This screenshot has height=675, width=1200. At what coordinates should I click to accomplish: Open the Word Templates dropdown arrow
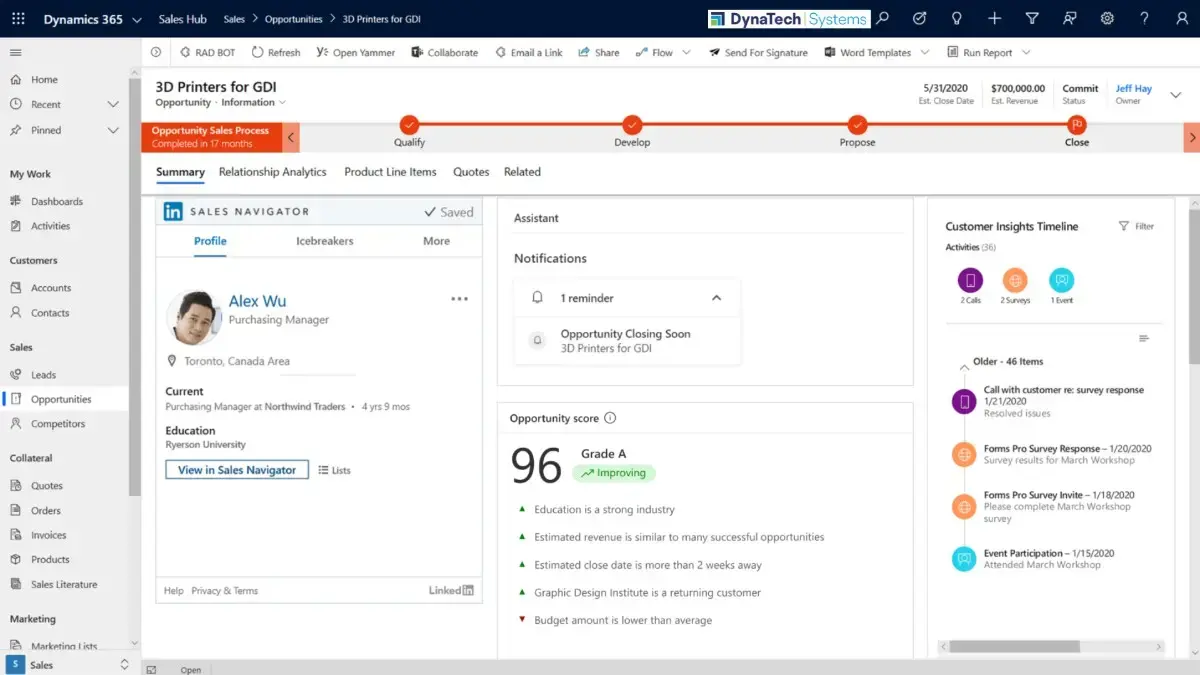[x=924, y=52]
